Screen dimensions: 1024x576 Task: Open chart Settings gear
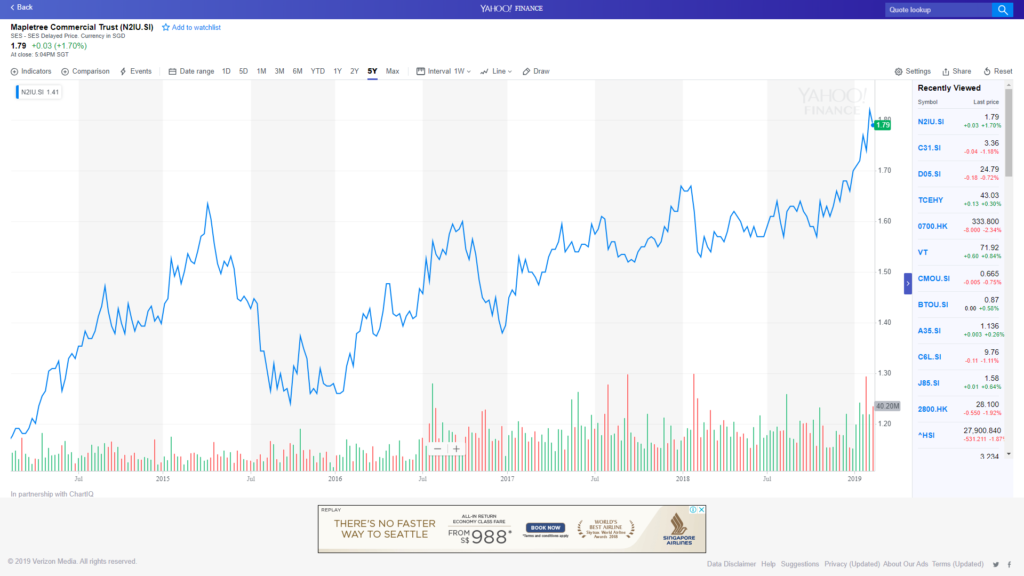click(x=912, y=71)
